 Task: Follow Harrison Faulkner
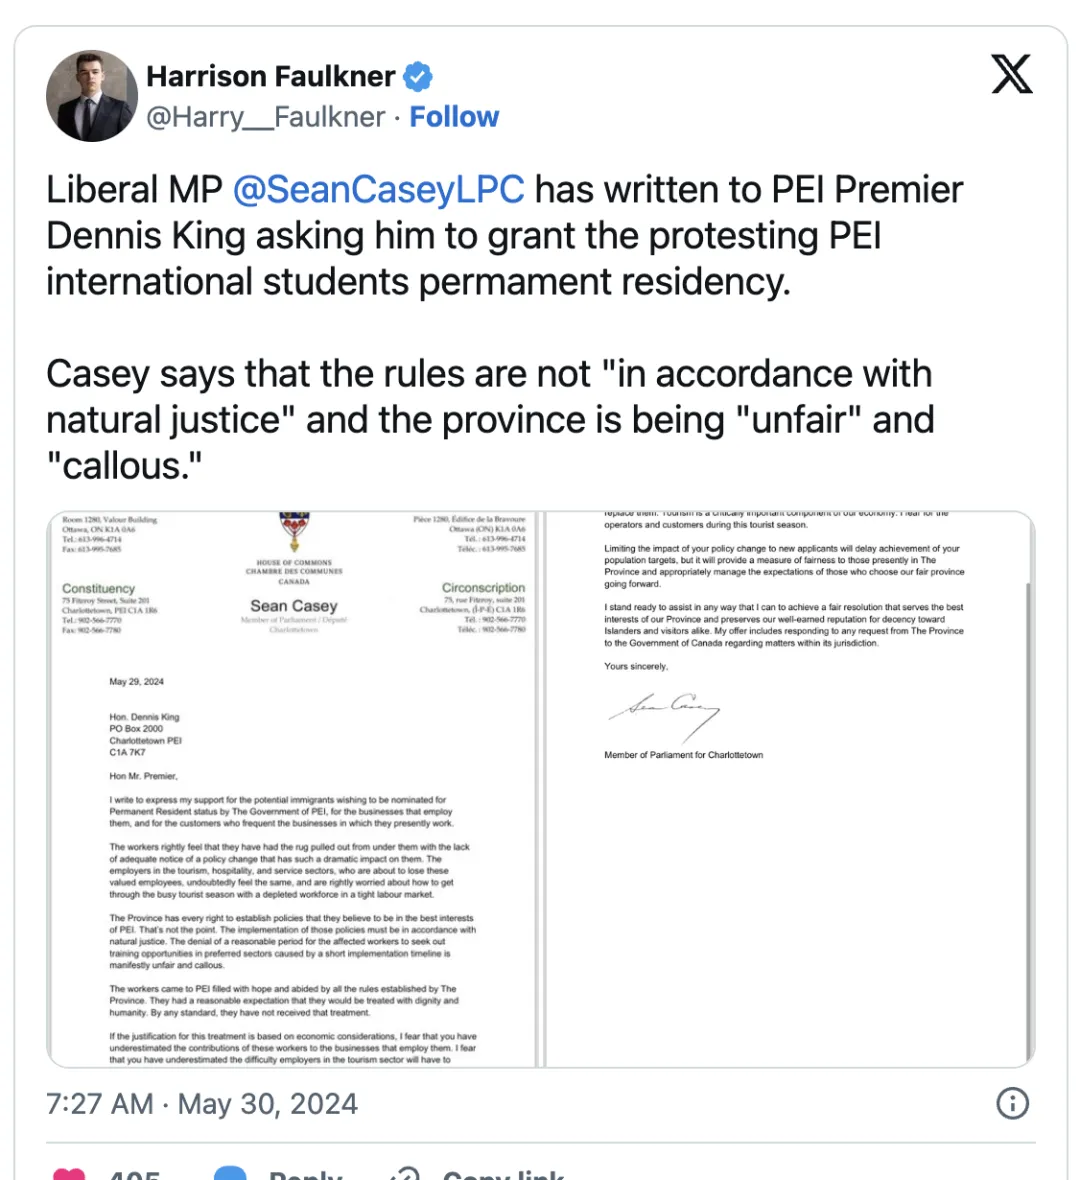tap(454, 117)
